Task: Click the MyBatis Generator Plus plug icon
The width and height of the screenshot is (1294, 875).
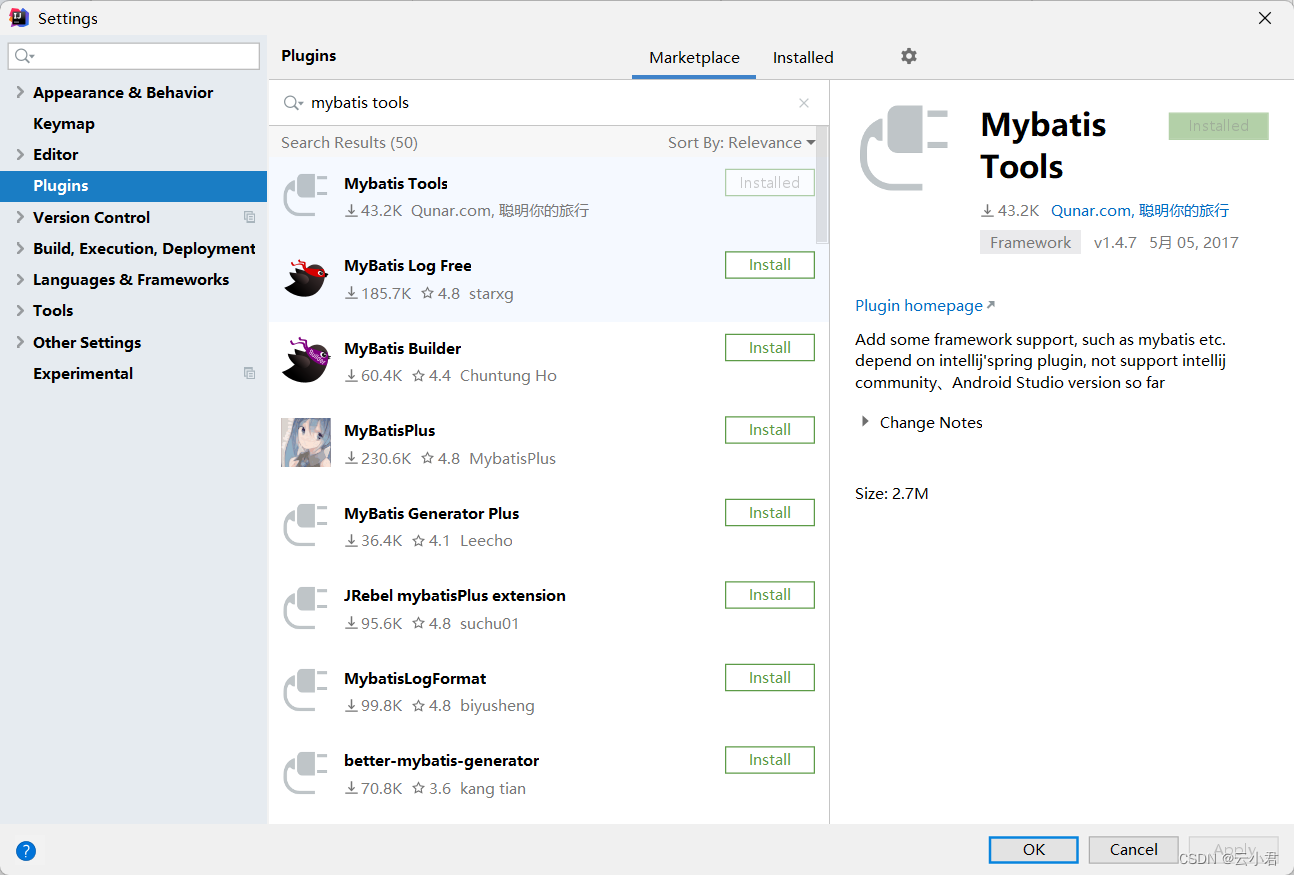Action: 306,525
